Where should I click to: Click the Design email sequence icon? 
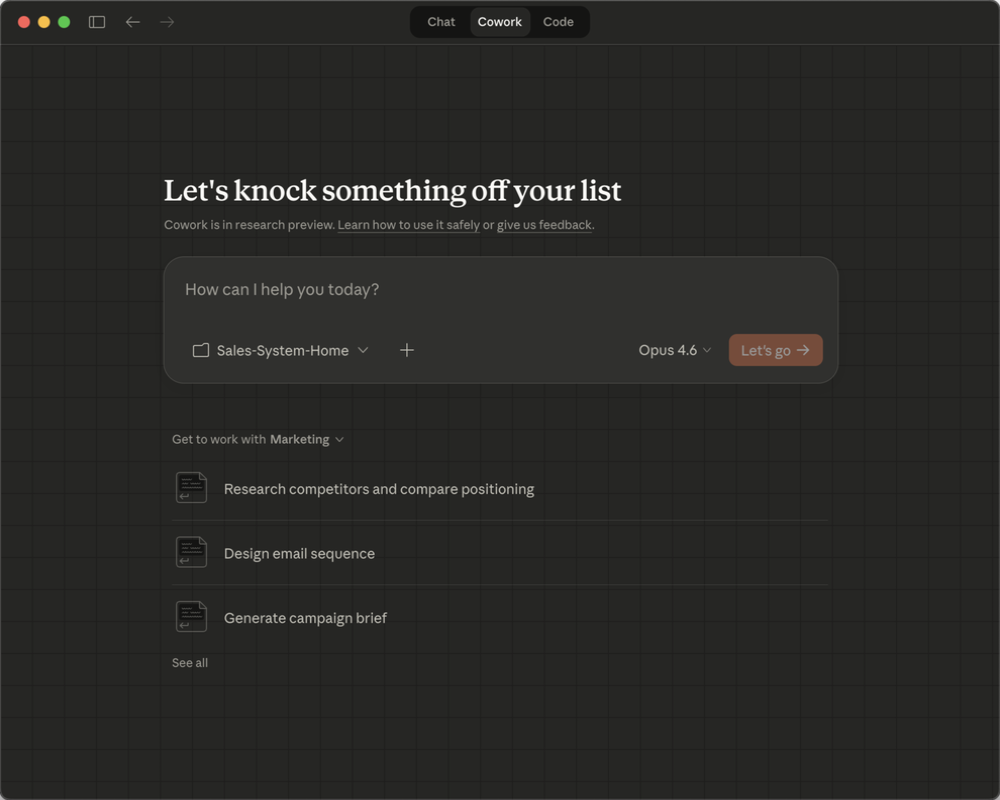point(191,552)
